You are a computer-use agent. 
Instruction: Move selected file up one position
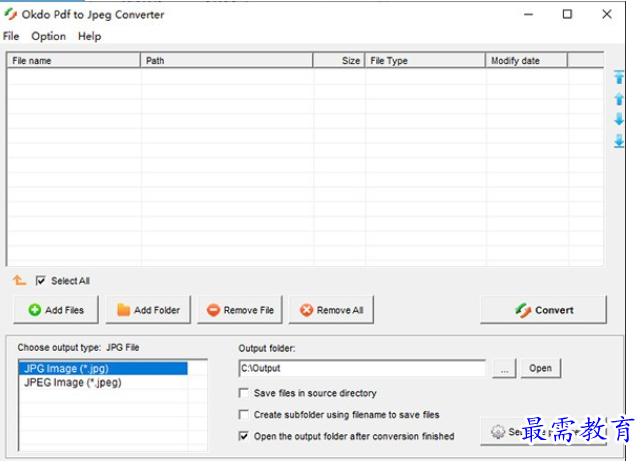click(619, 98)
